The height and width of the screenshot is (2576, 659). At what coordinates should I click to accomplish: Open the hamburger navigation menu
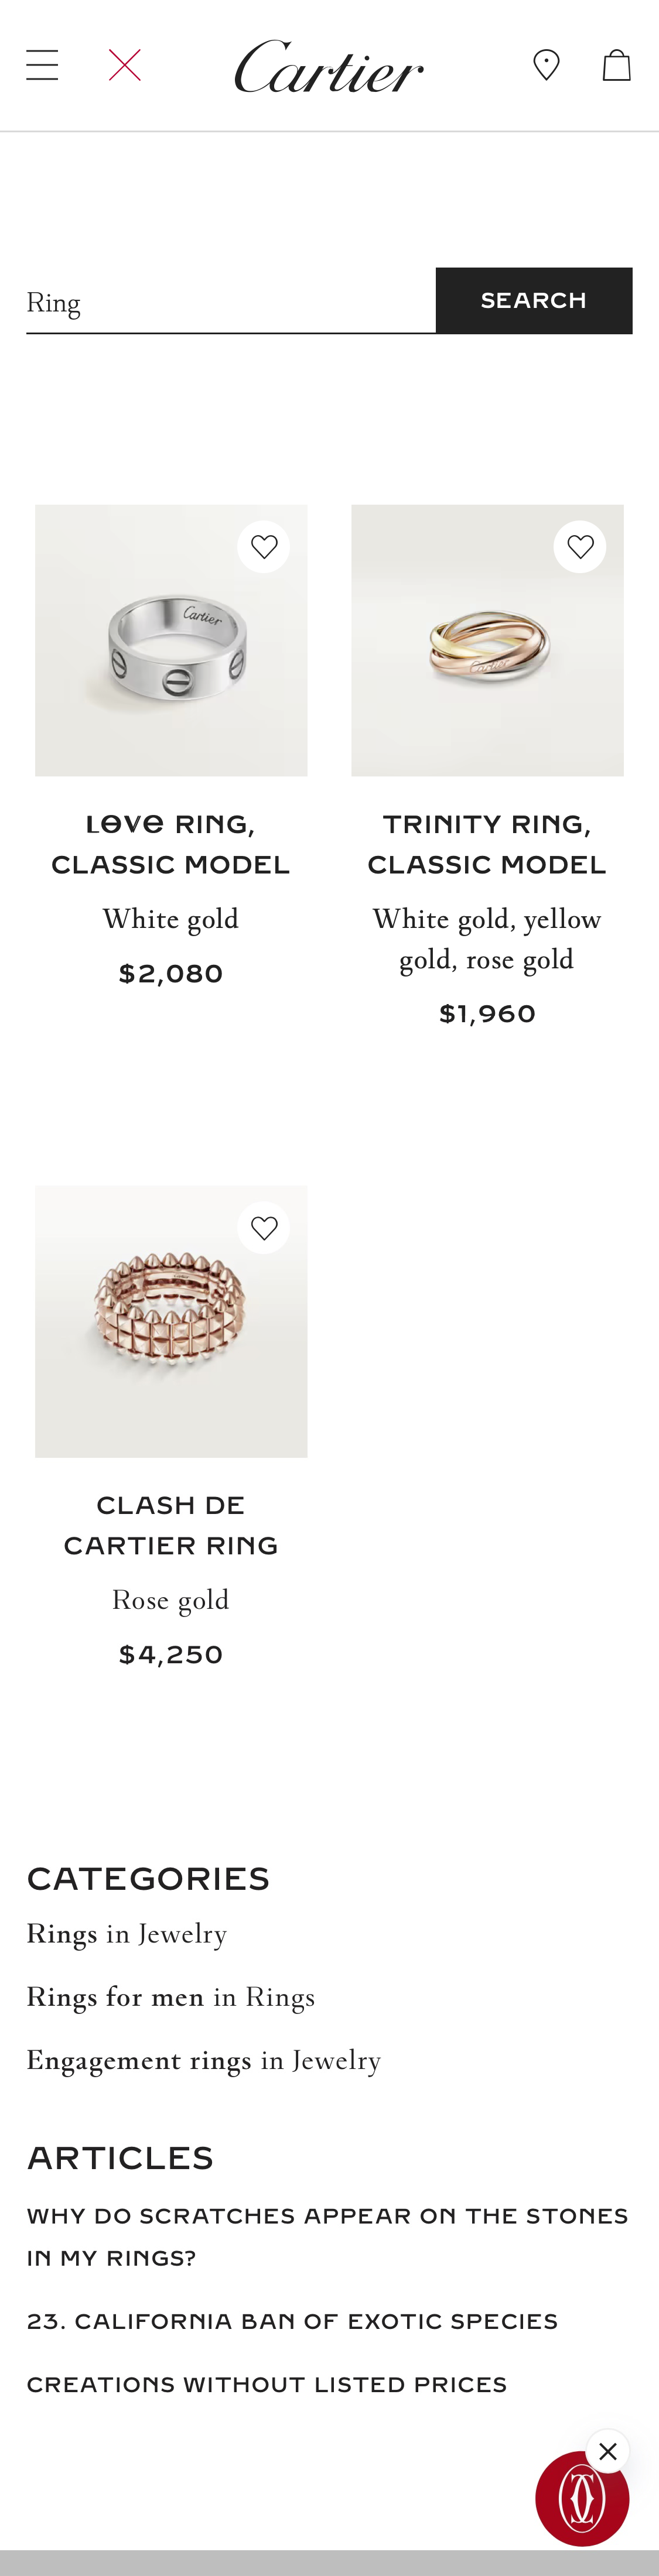point(42,66)
